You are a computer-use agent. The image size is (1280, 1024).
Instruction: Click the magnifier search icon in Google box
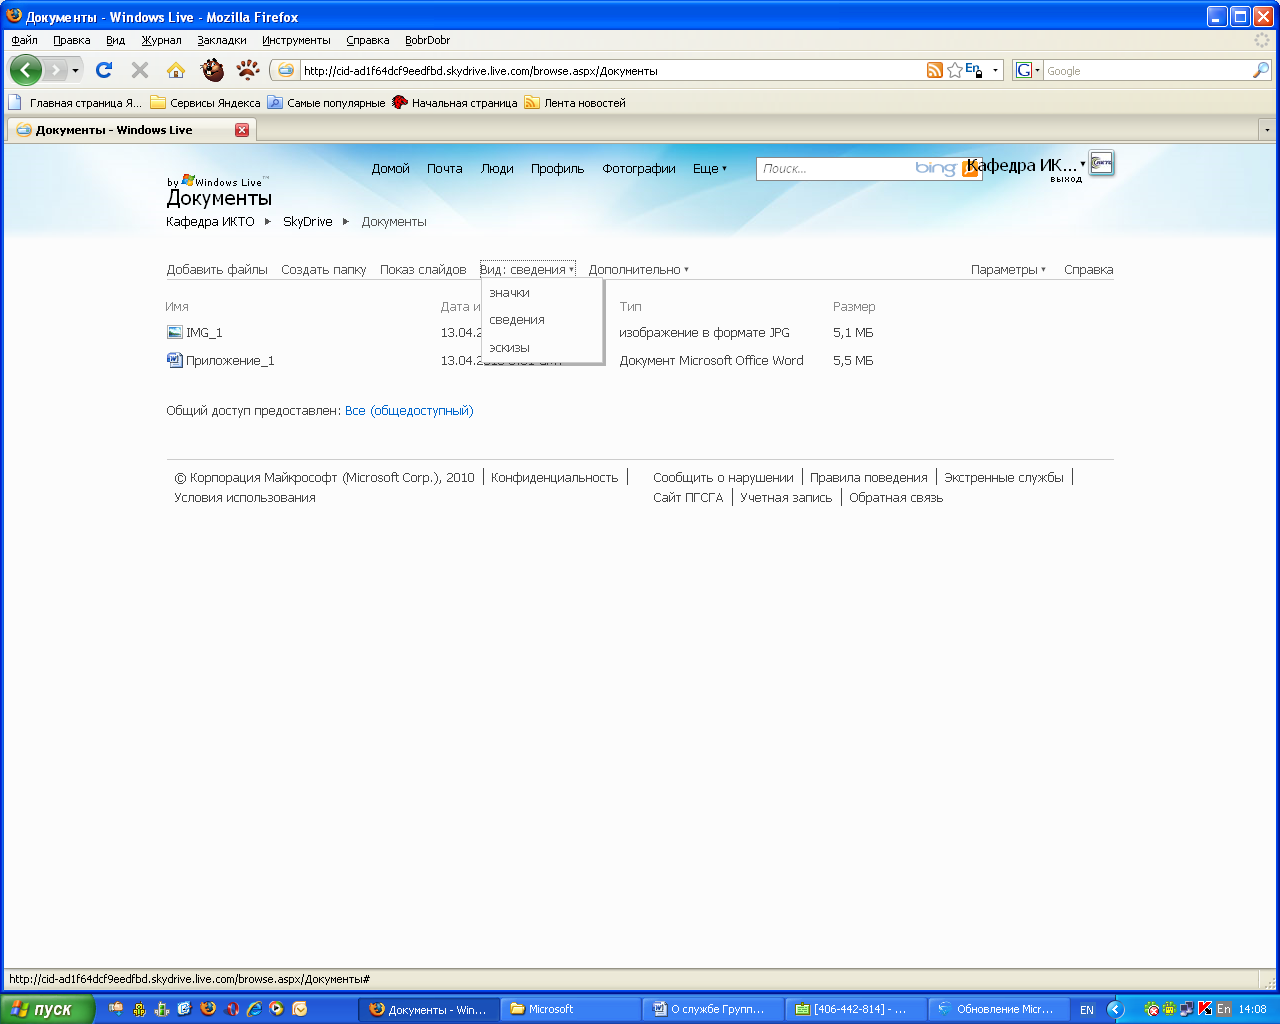click(x=1261, y=70)
